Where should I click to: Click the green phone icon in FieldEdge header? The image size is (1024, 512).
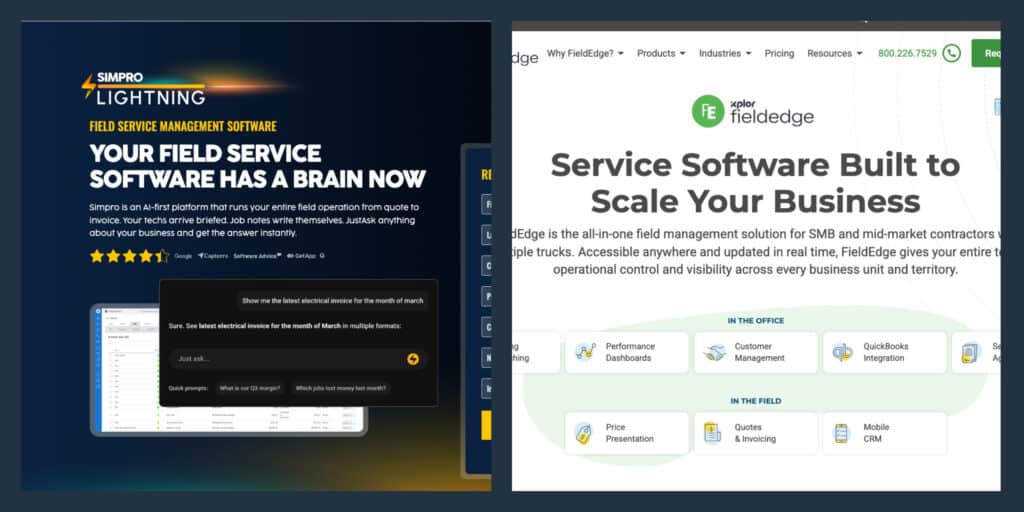click(x=952, y=54)
